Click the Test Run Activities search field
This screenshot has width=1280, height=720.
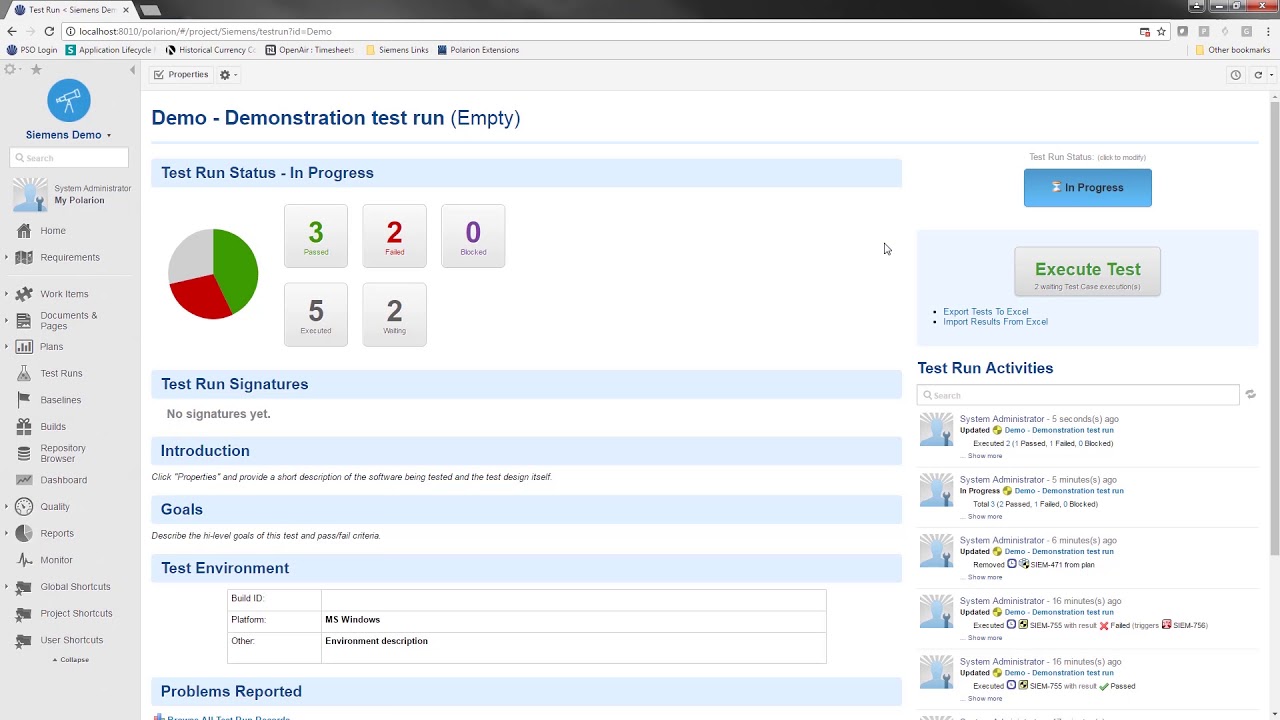coord(1078,395)
